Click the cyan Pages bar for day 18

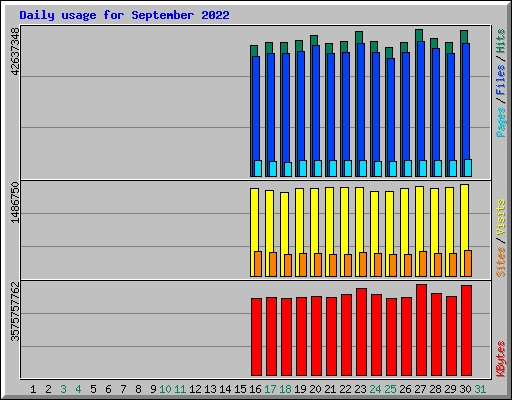coord(288,169)
